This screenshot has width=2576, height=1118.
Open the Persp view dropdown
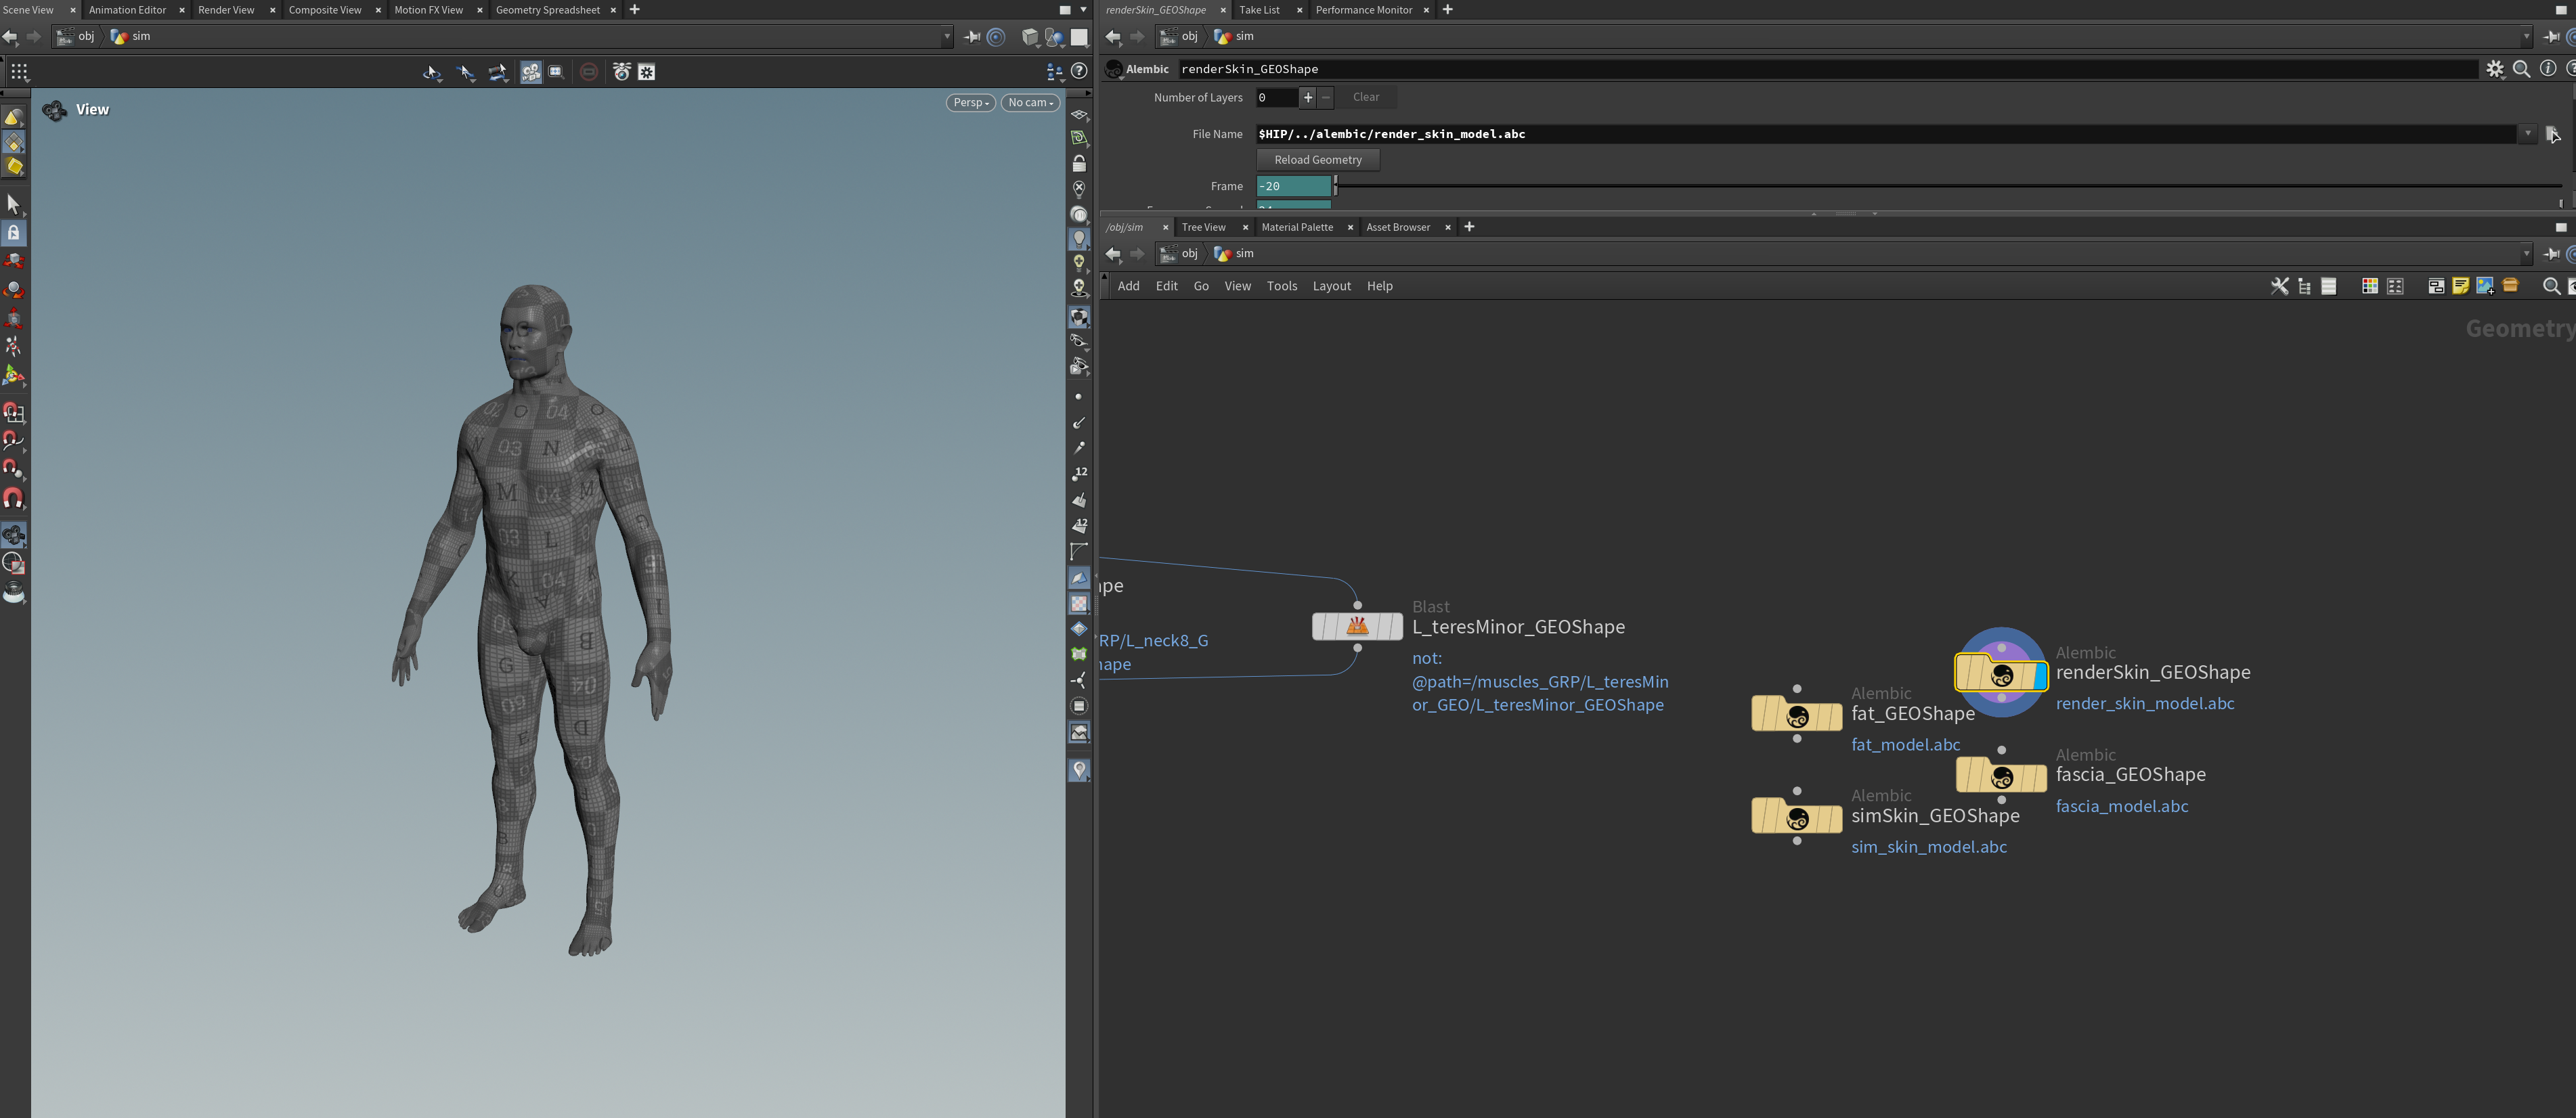click(968, 102)
